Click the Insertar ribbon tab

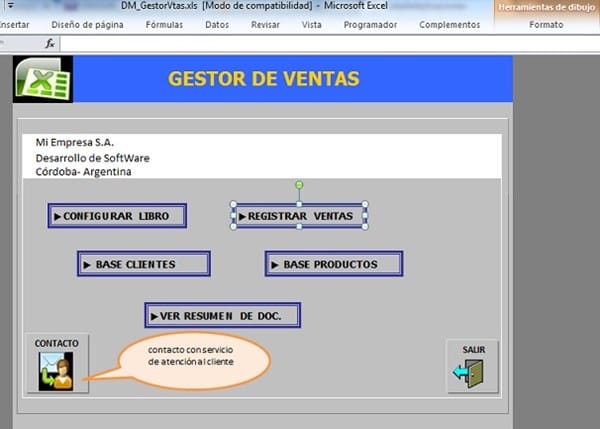pyautogui.click(x=14, y=24)
